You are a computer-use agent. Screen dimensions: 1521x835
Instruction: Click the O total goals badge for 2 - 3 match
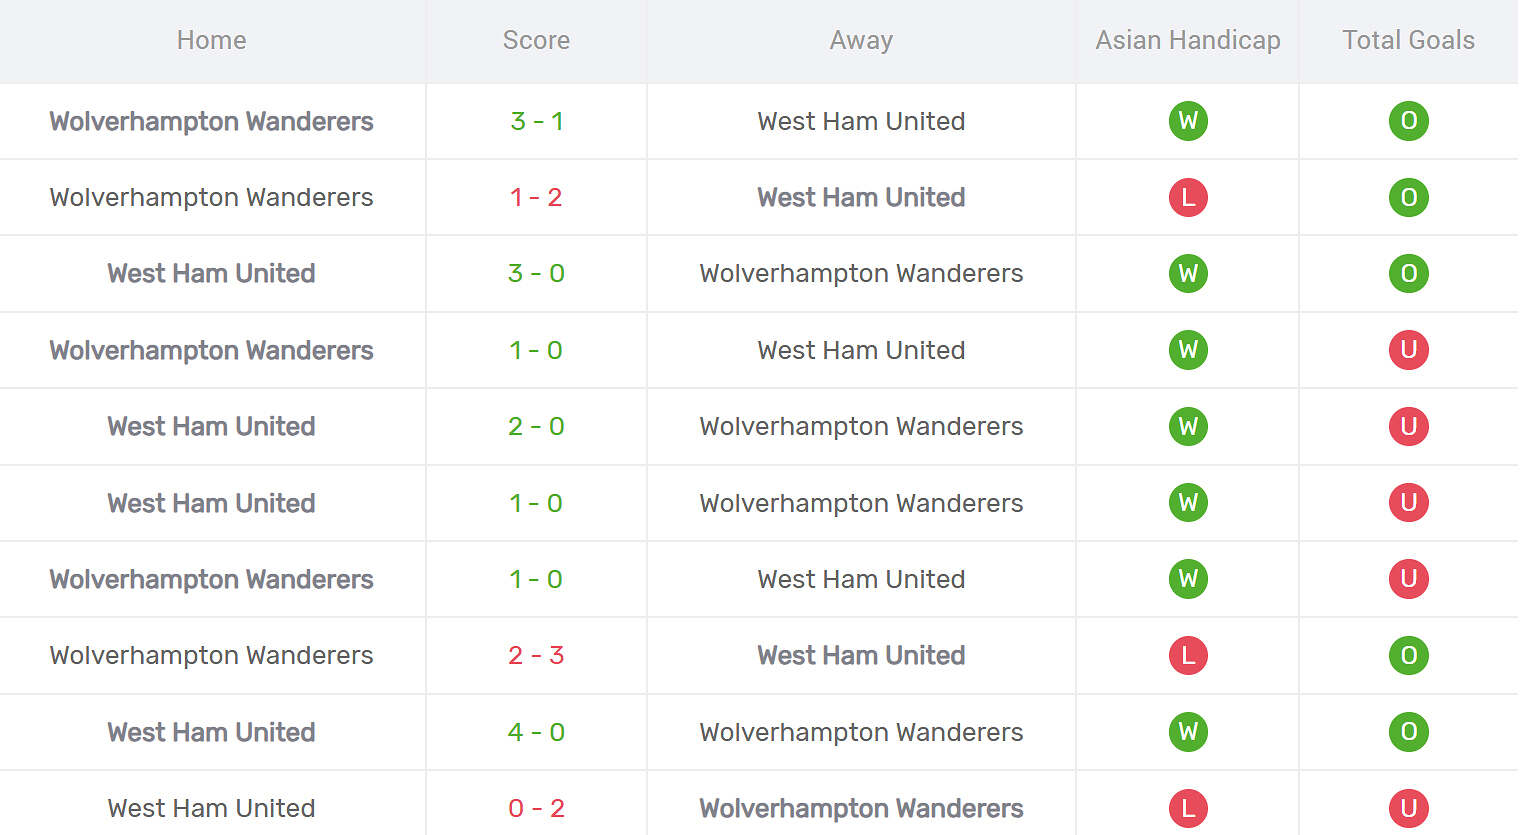tap(1408, 655)
